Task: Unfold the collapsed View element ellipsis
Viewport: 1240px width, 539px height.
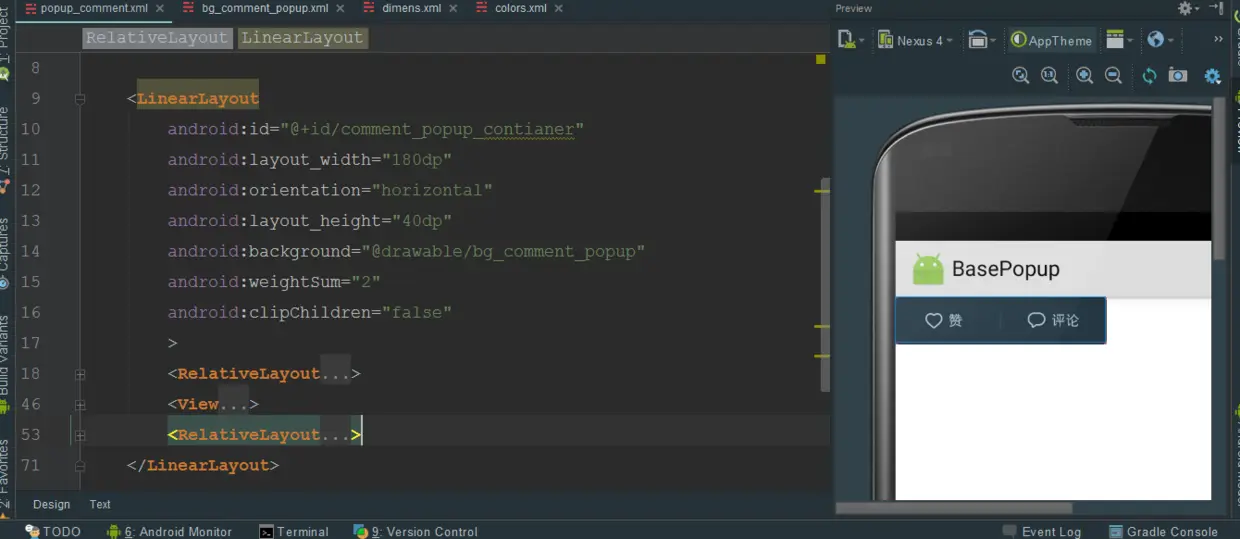Action: point(234,404)
